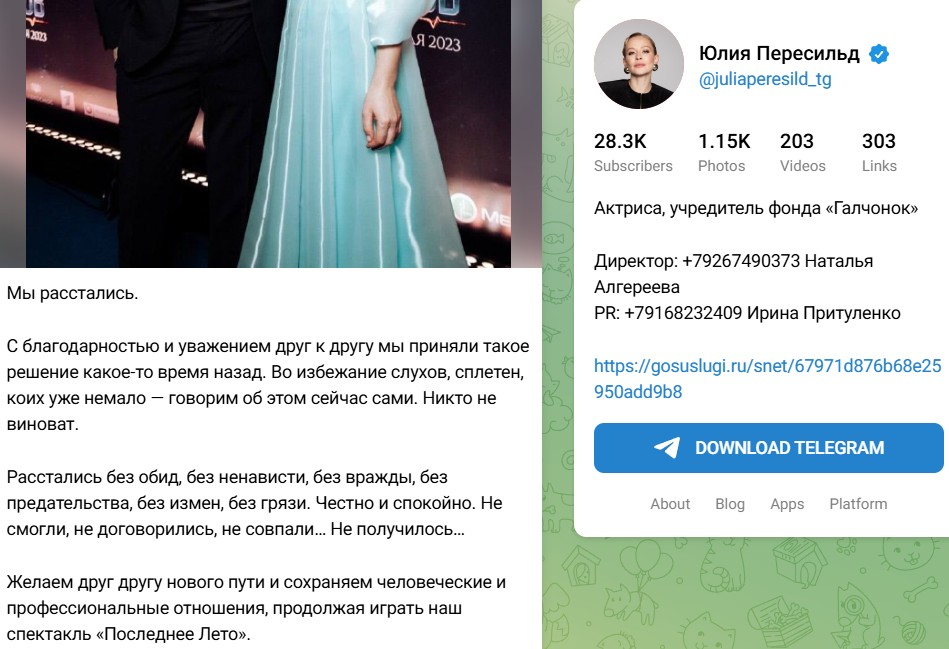Select the 303 Links counter
949x649 pixels.
(x=879, y=153)
